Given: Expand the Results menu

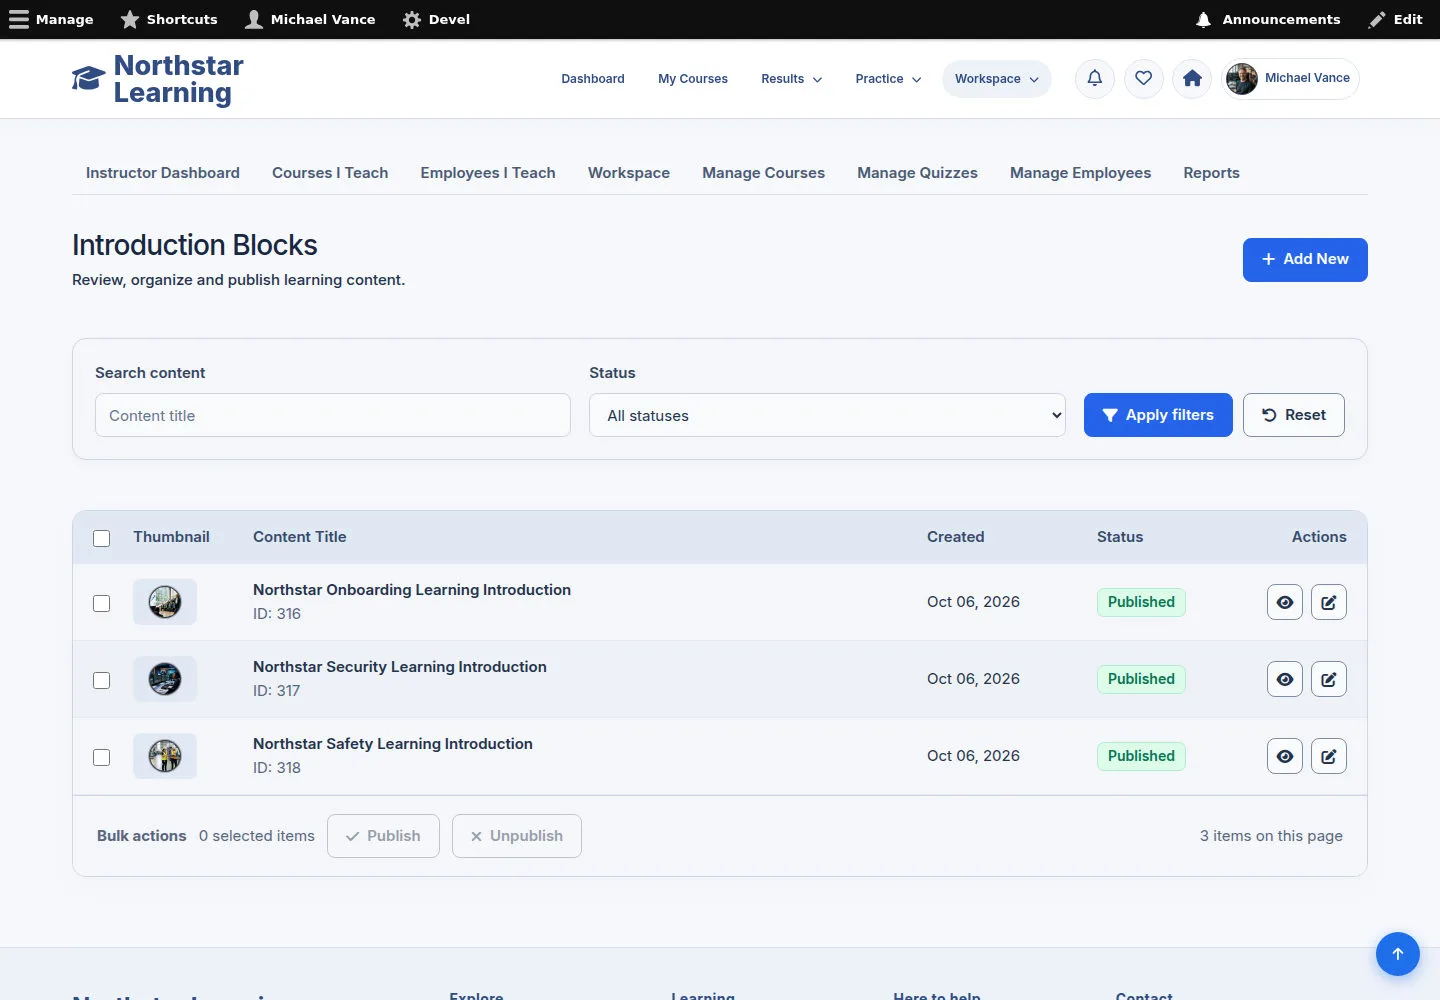Looking at the screenshot, I should pos(791,79).
